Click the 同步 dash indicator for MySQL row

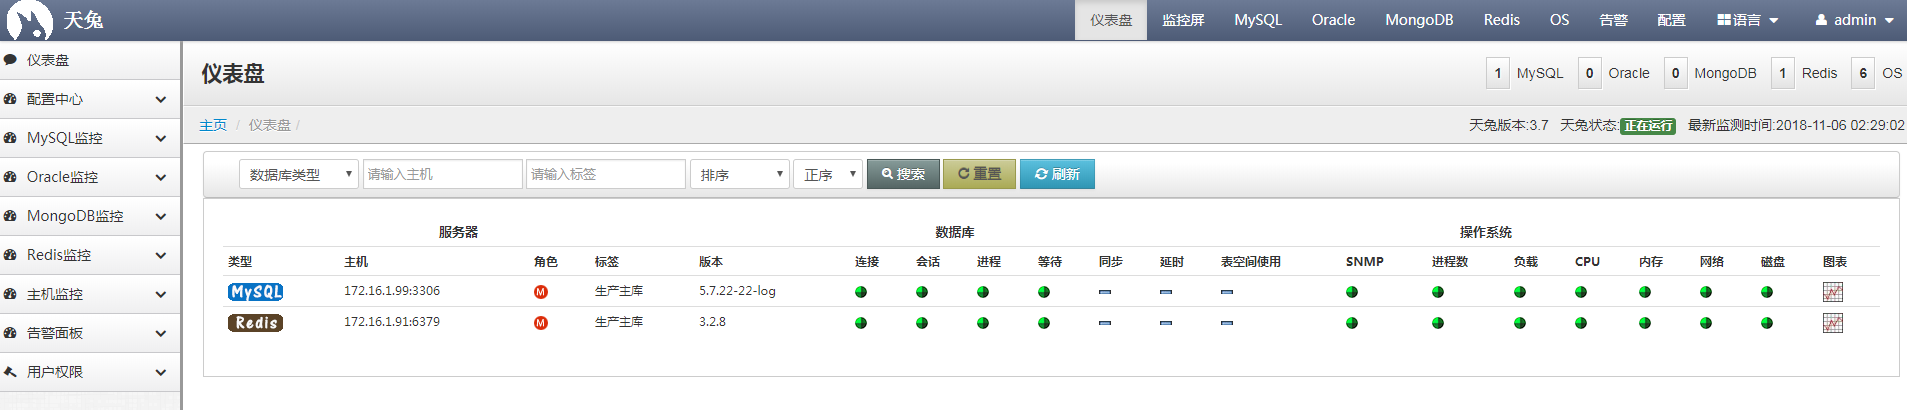(1105, 292)
